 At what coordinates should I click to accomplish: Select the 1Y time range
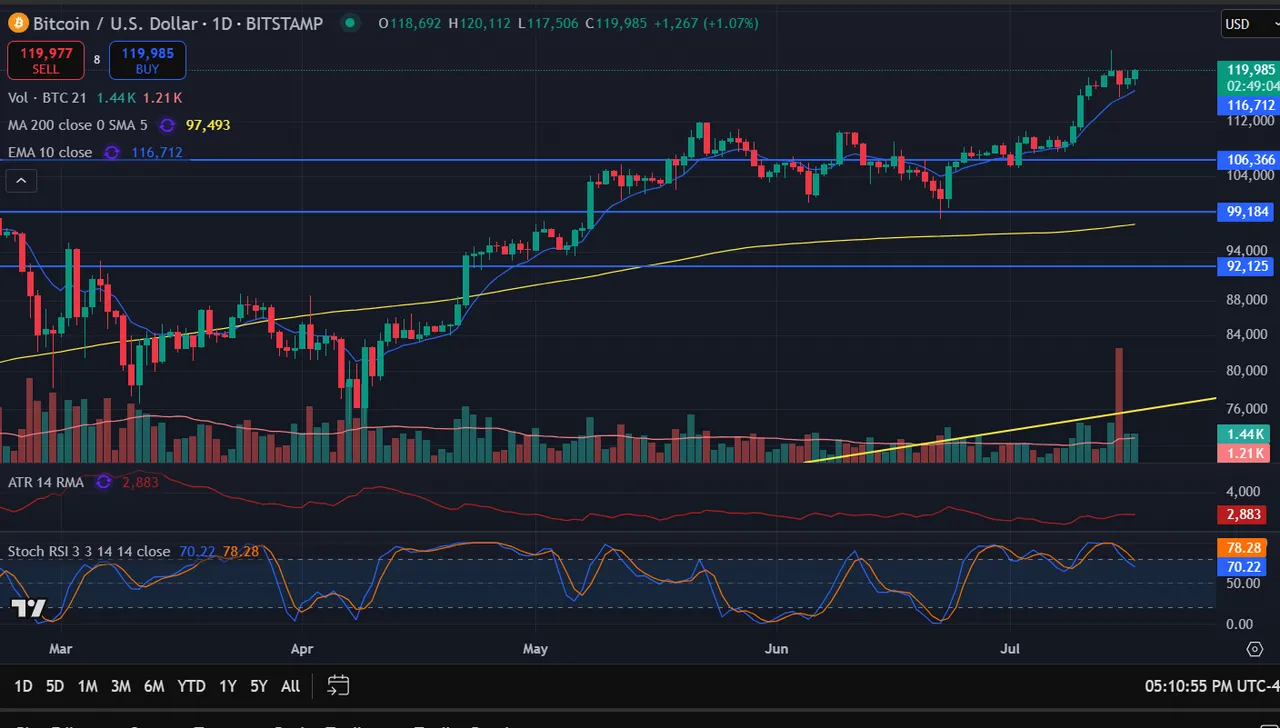[x=228, y=686]
